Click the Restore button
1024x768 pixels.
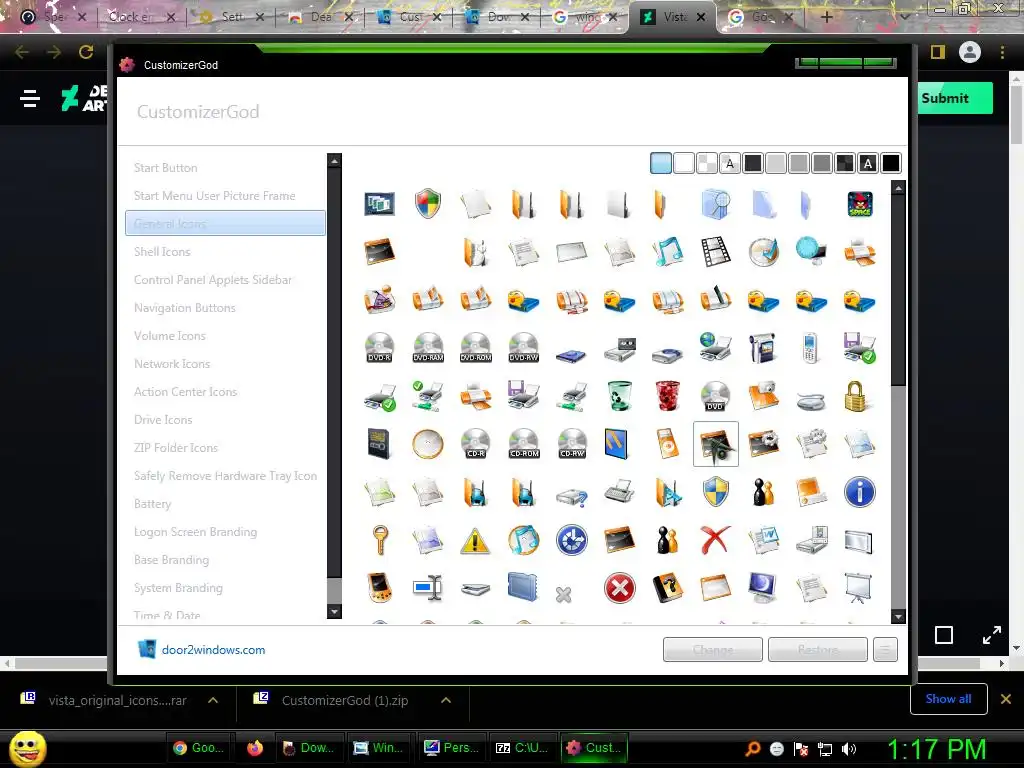818,650
